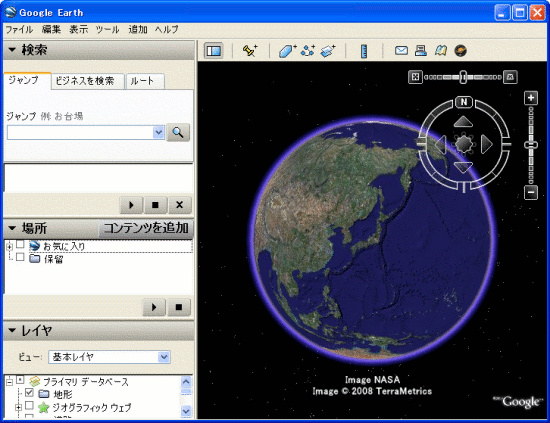Collapse the プライマリ データベース tree node
This screenshot has width=550, height=423.
[9, 382]
